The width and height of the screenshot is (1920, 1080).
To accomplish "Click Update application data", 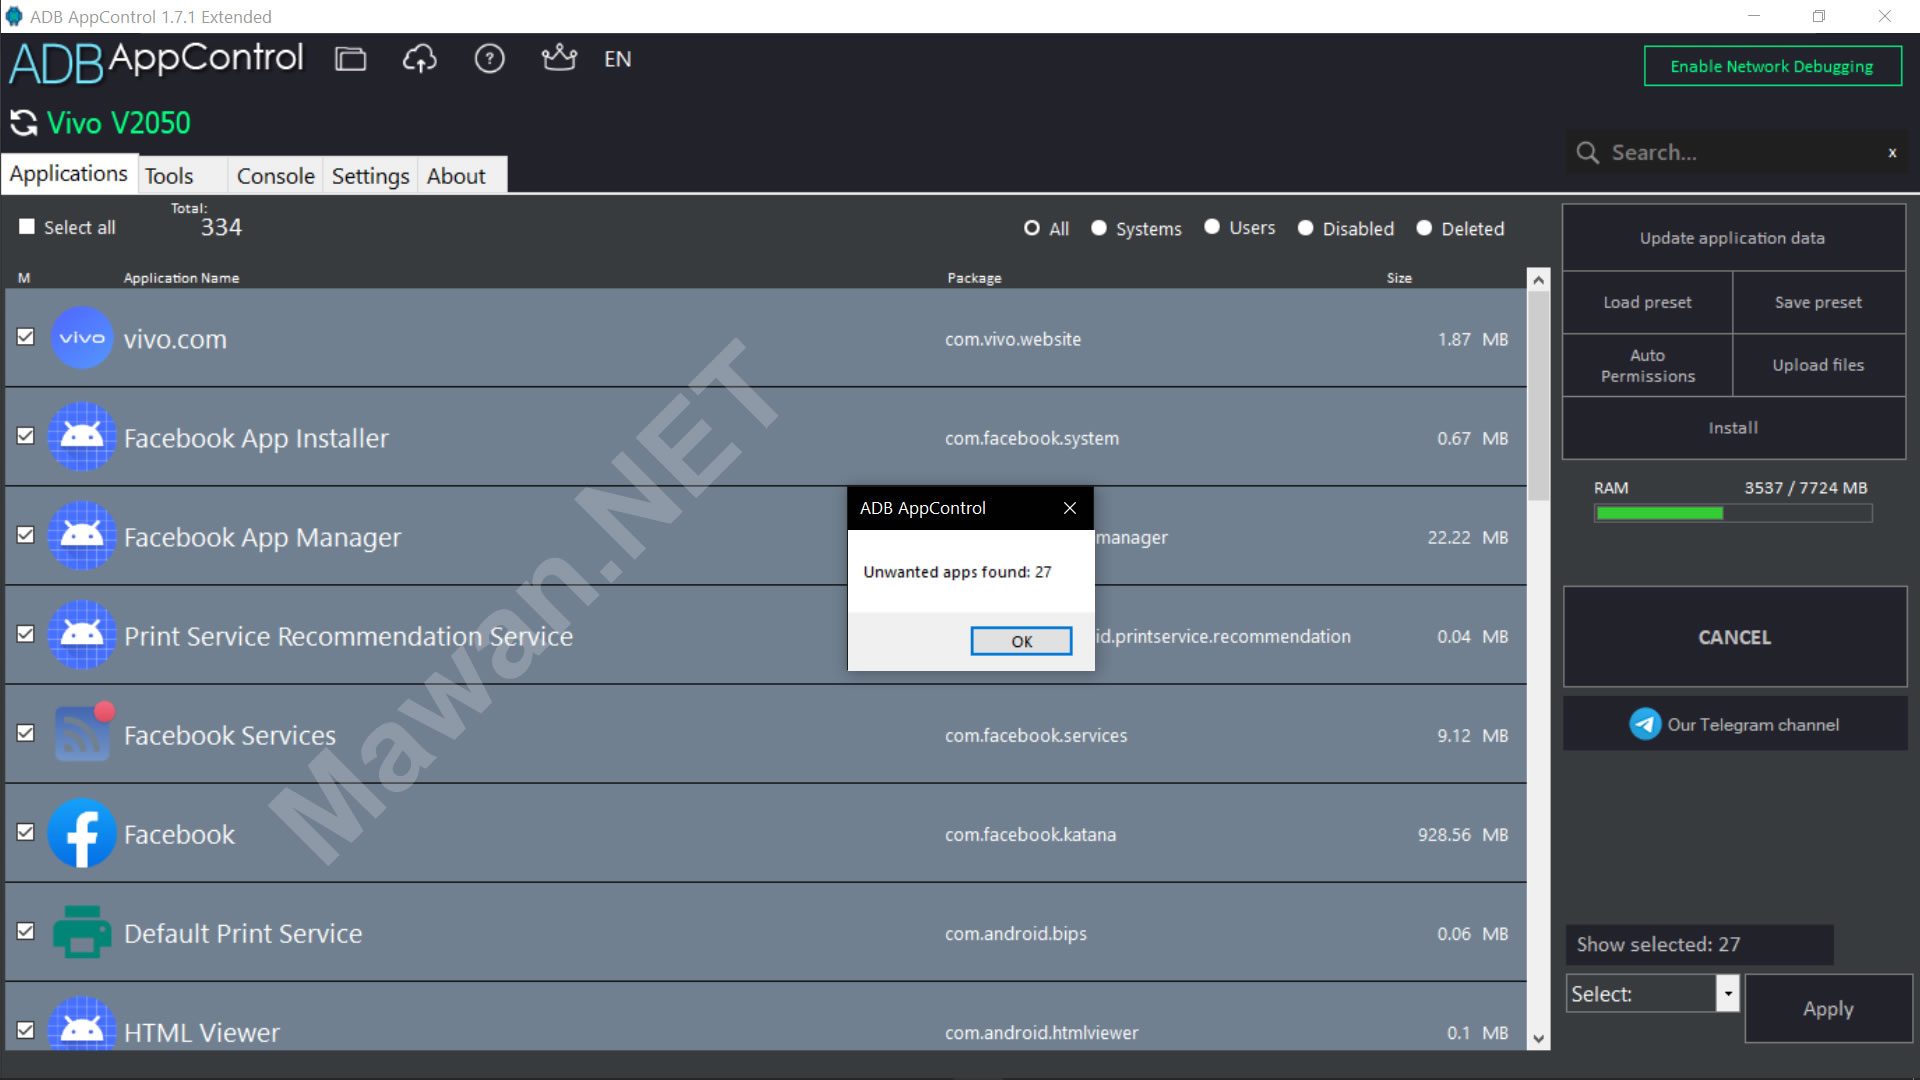I will [x=1733, y=238].
